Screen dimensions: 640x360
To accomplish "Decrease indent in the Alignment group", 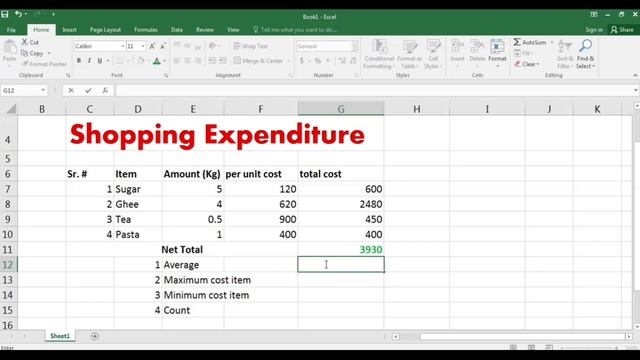I will (x=212, y=61).
